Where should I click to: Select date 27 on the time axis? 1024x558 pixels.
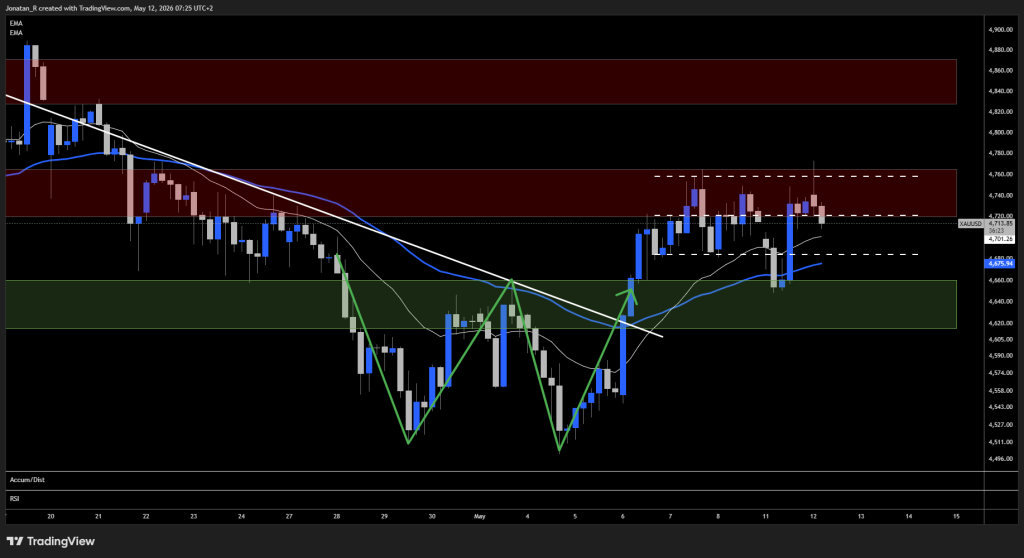coord(289,516)
